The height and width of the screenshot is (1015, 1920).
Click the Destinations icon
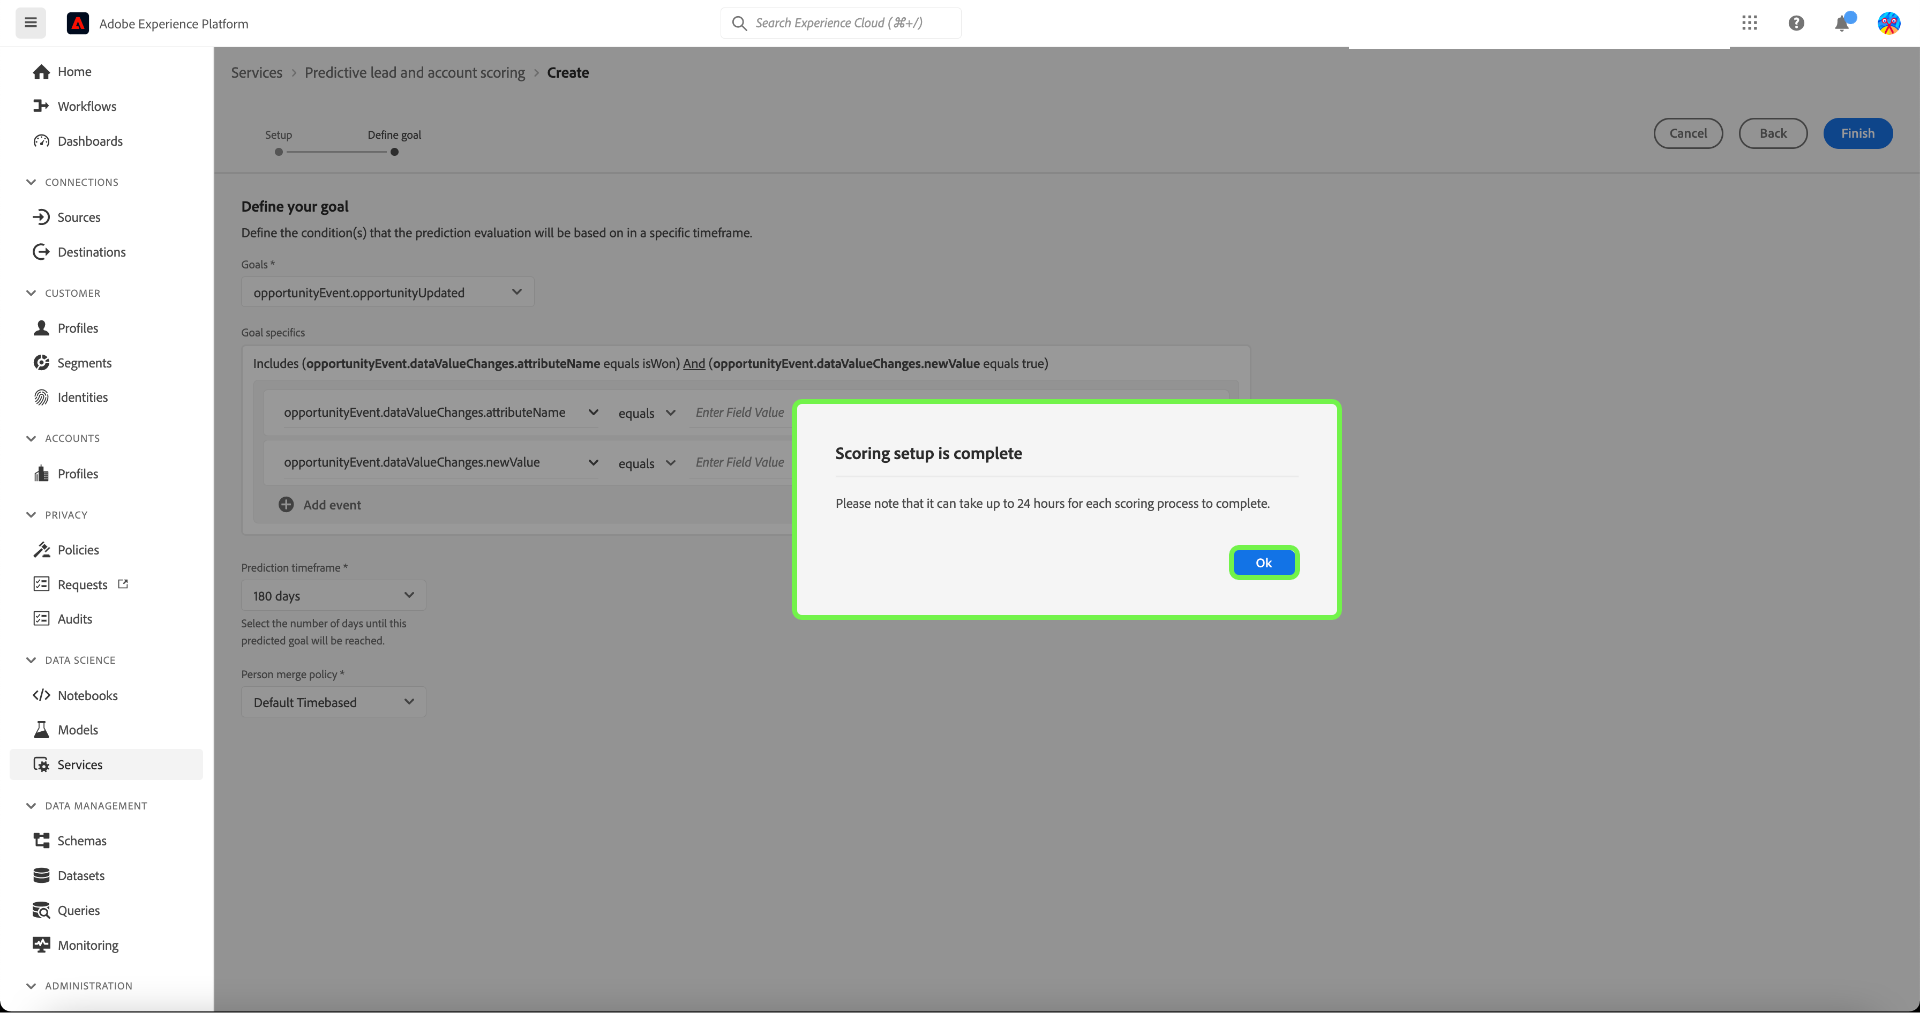click(x=41, y=252)
